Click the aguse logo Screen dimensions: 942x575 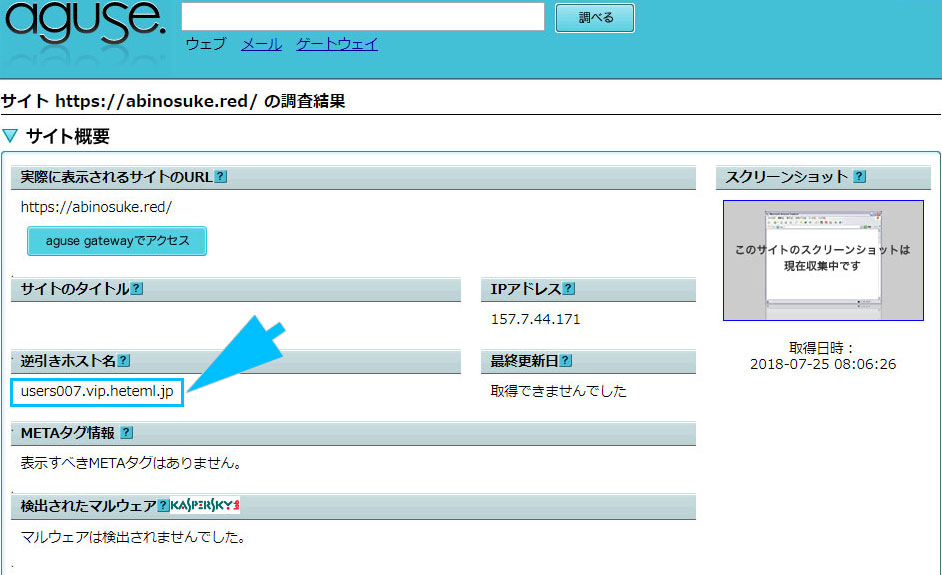pyautogui.click(x=84, y=30)
